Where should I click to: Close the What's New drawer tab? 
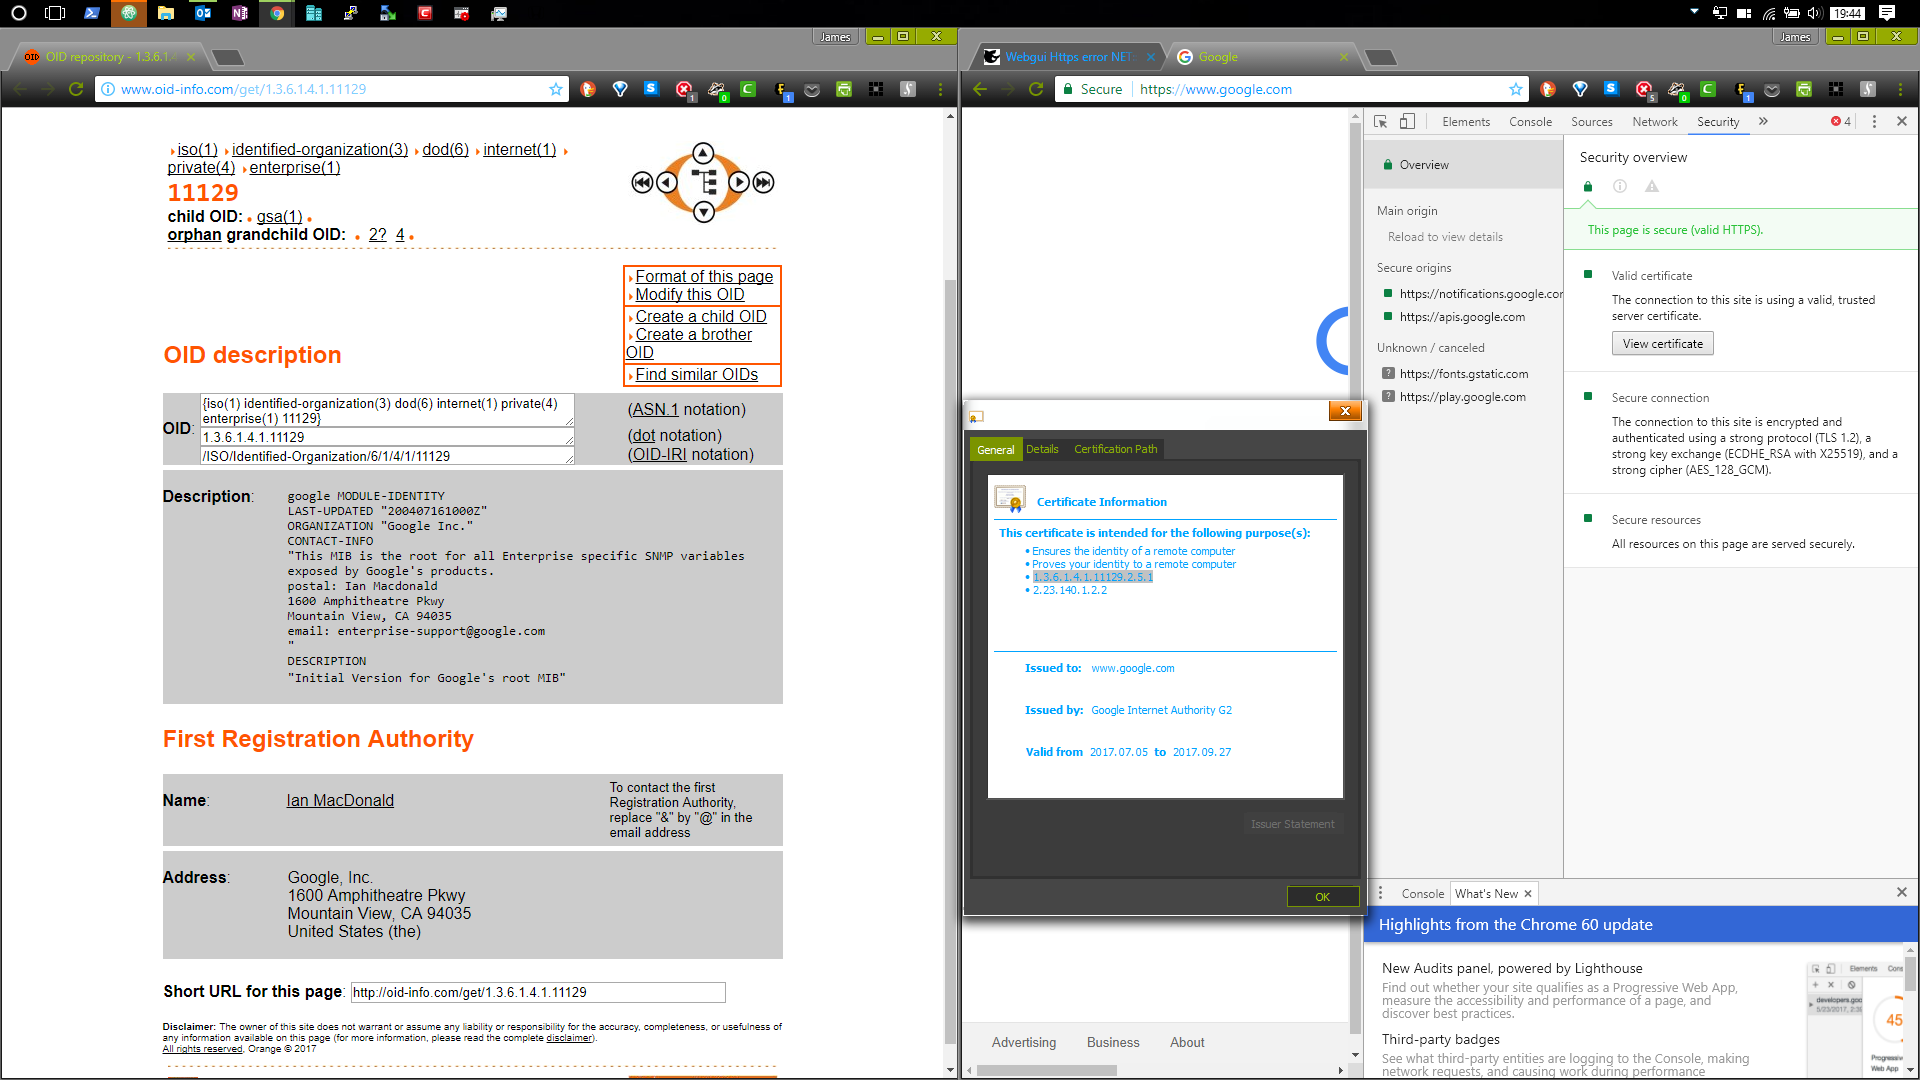click(x=1527, y=894)
